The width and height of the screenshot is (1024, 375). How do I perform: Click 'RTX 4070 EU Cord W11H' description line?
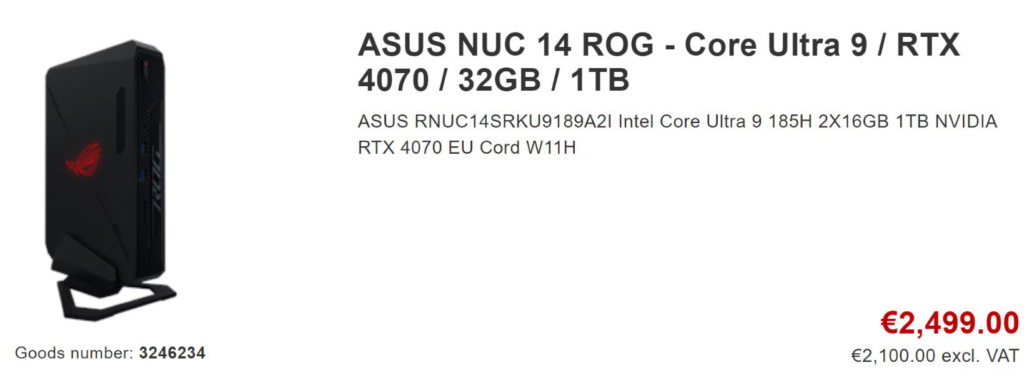467,148
